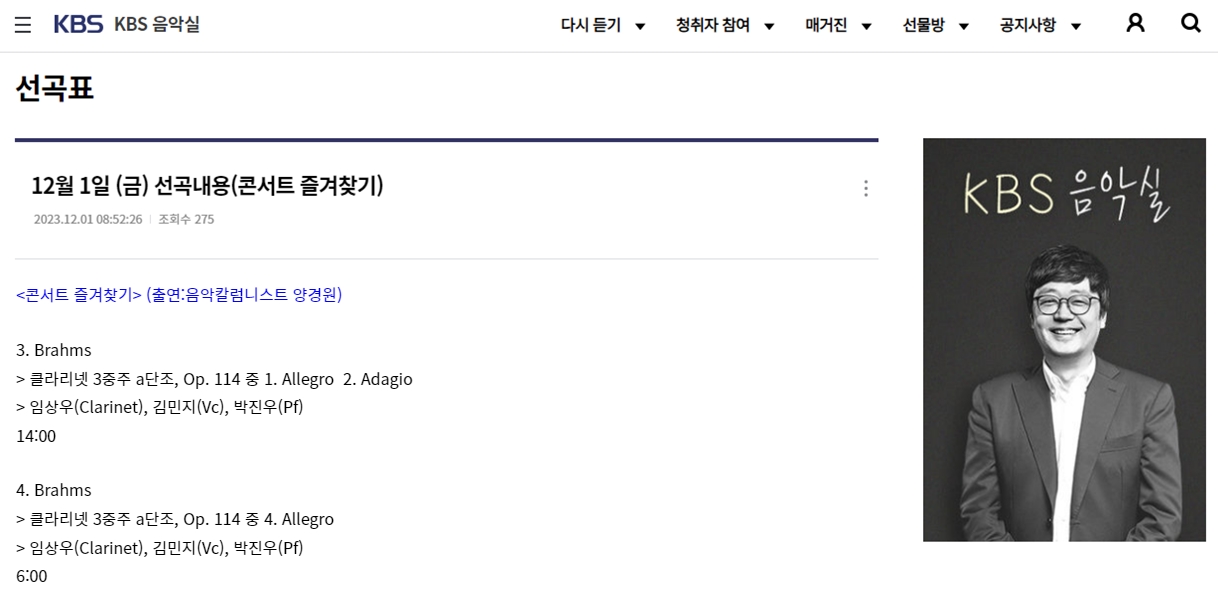The height and width of the screenshot is (608, 1218).
Task: Open the 다시 듣기 menu
Action: [x=591, y=25]
